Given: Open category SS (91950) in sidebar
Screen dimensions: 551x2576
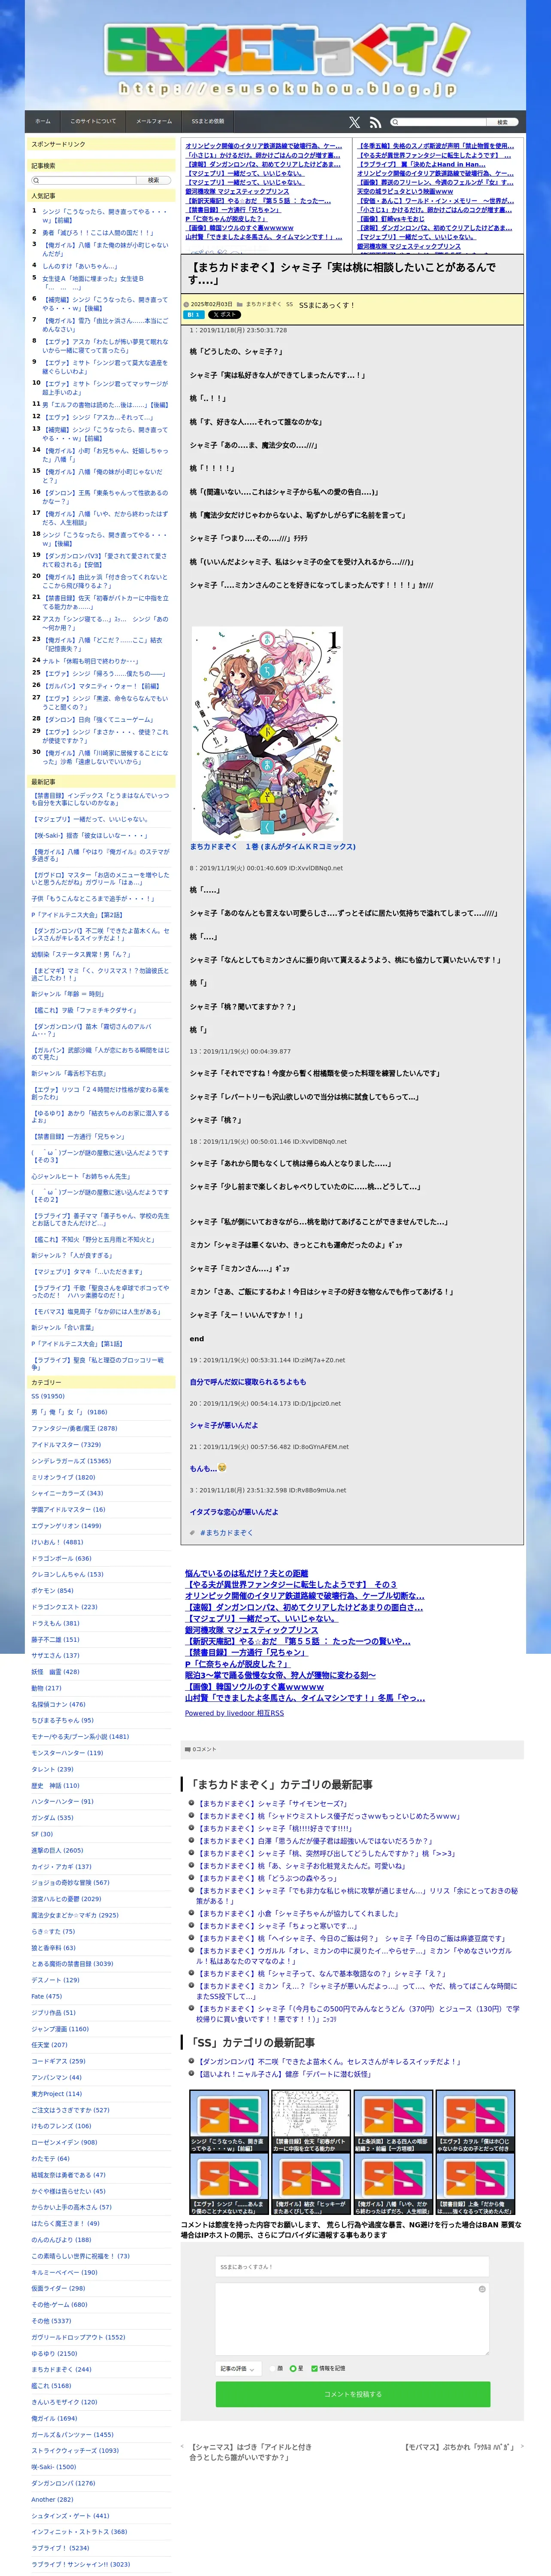Looking at the screenshot, I should [x=48, y=1396].
